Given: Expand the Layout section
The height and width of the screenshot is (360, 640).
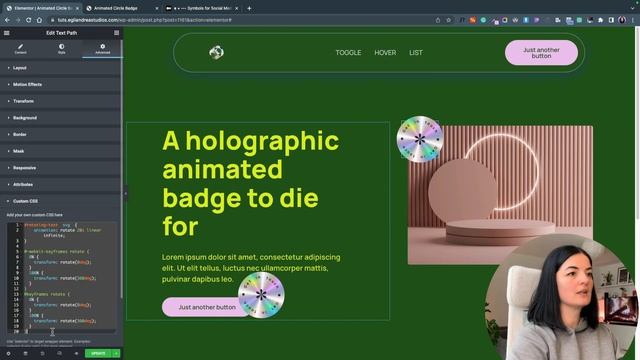Looking at the screenshot, I should pyautogui.click(x=60, y=68).
